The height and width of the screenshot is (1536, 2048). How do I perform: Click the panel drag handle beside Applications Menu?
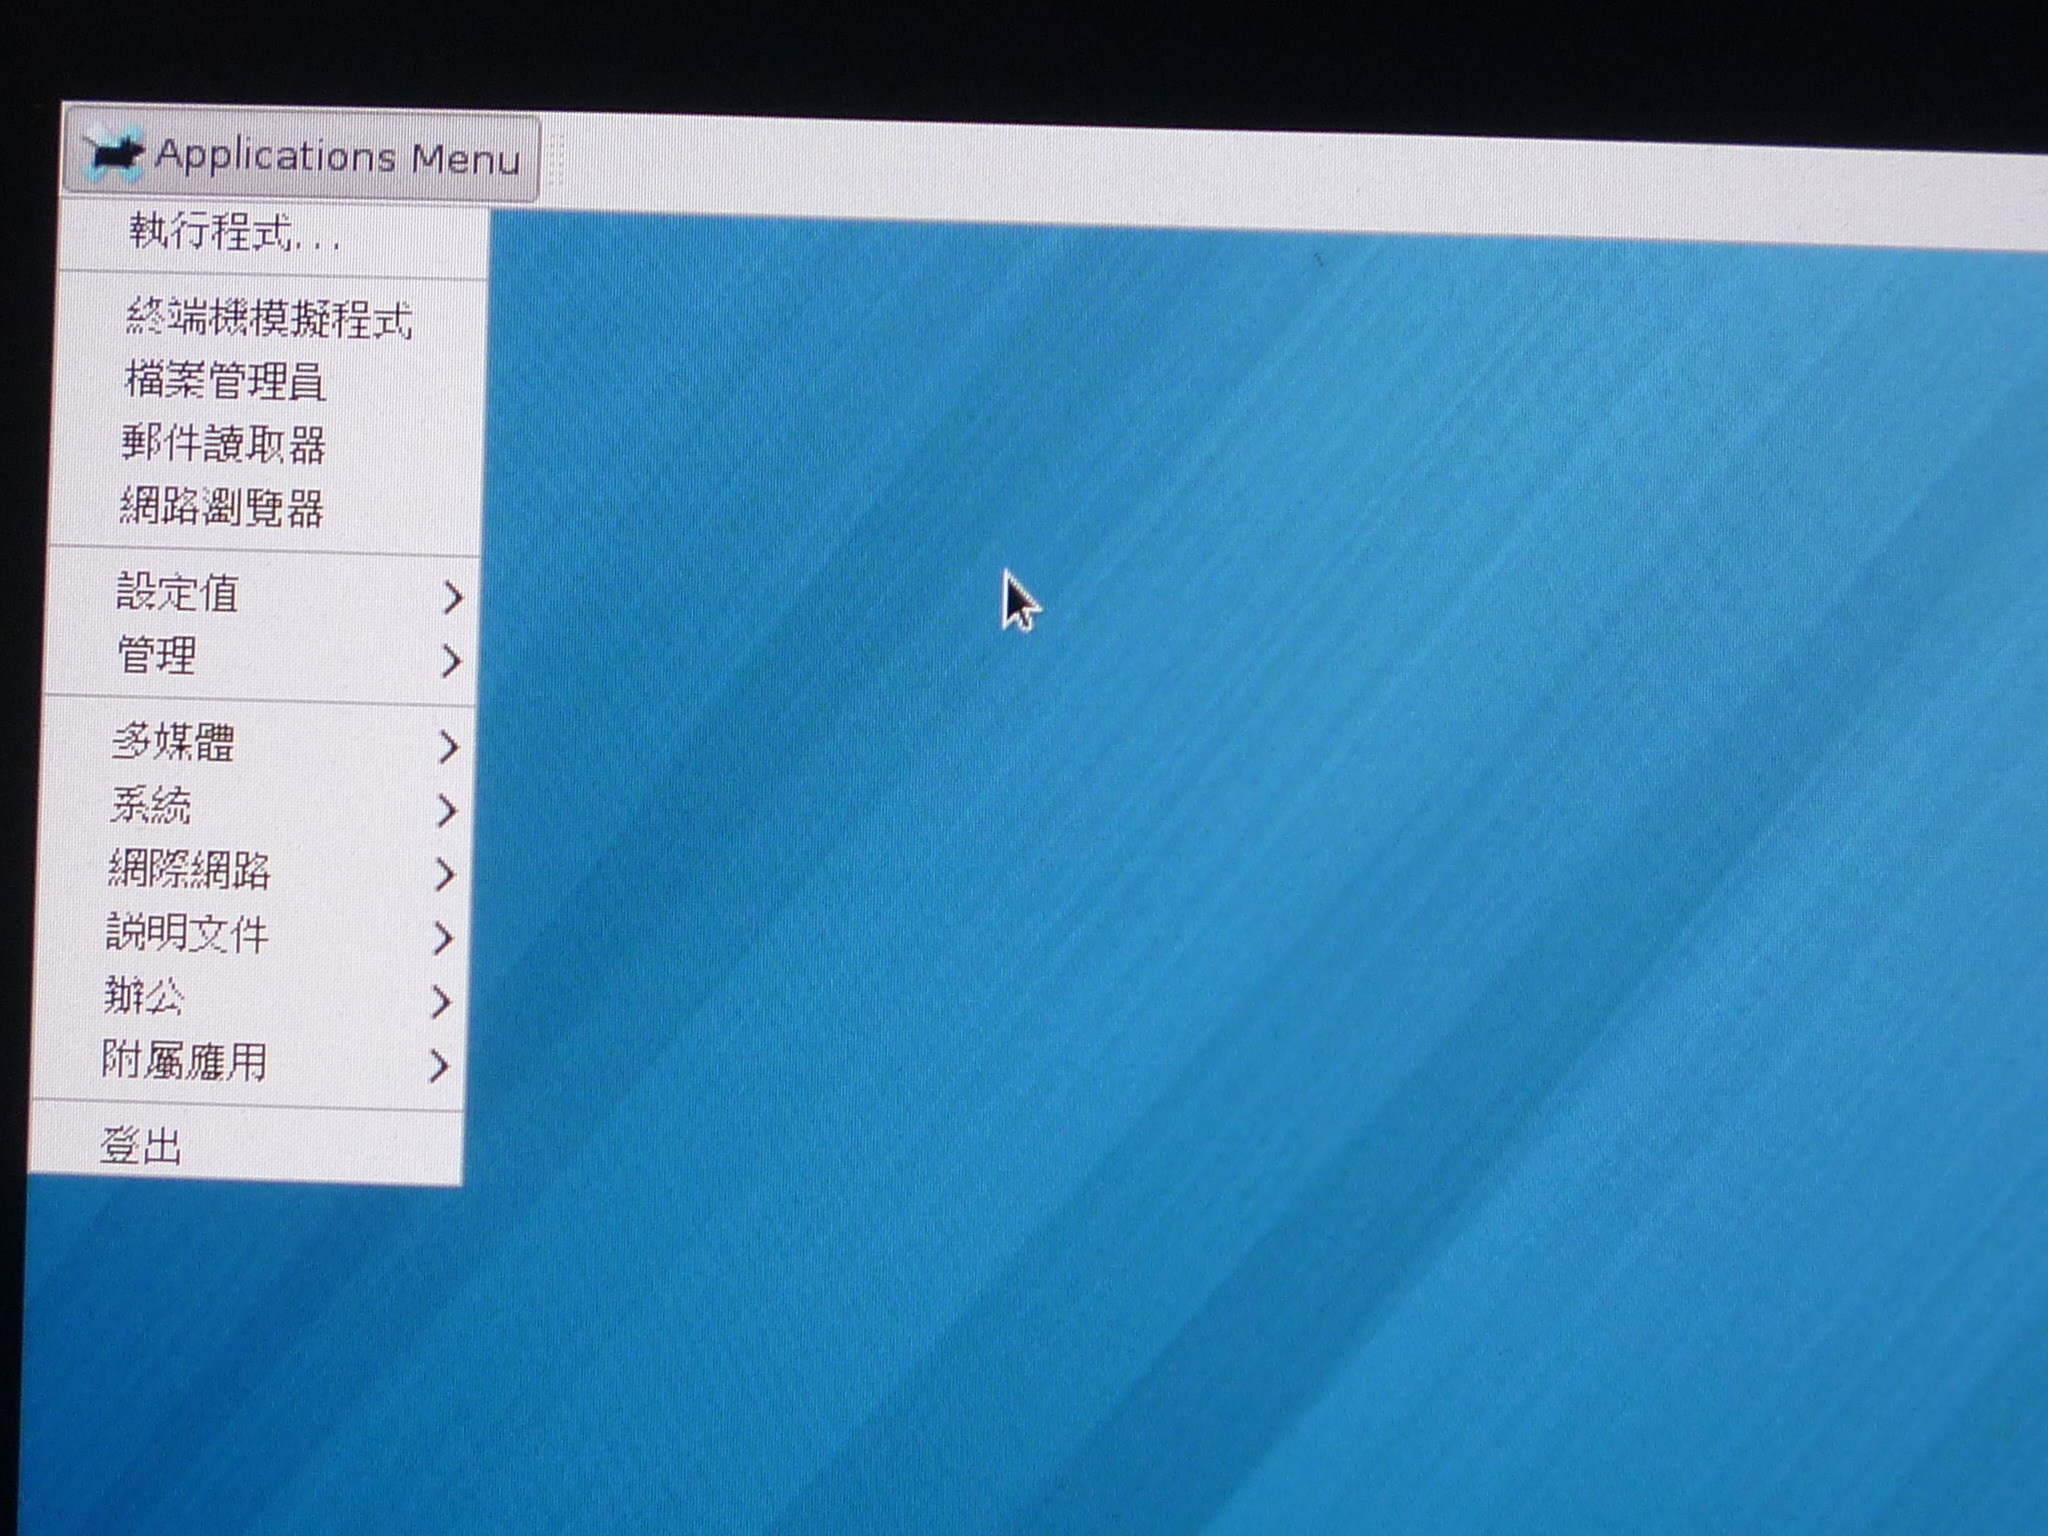(x=556, y=160)
